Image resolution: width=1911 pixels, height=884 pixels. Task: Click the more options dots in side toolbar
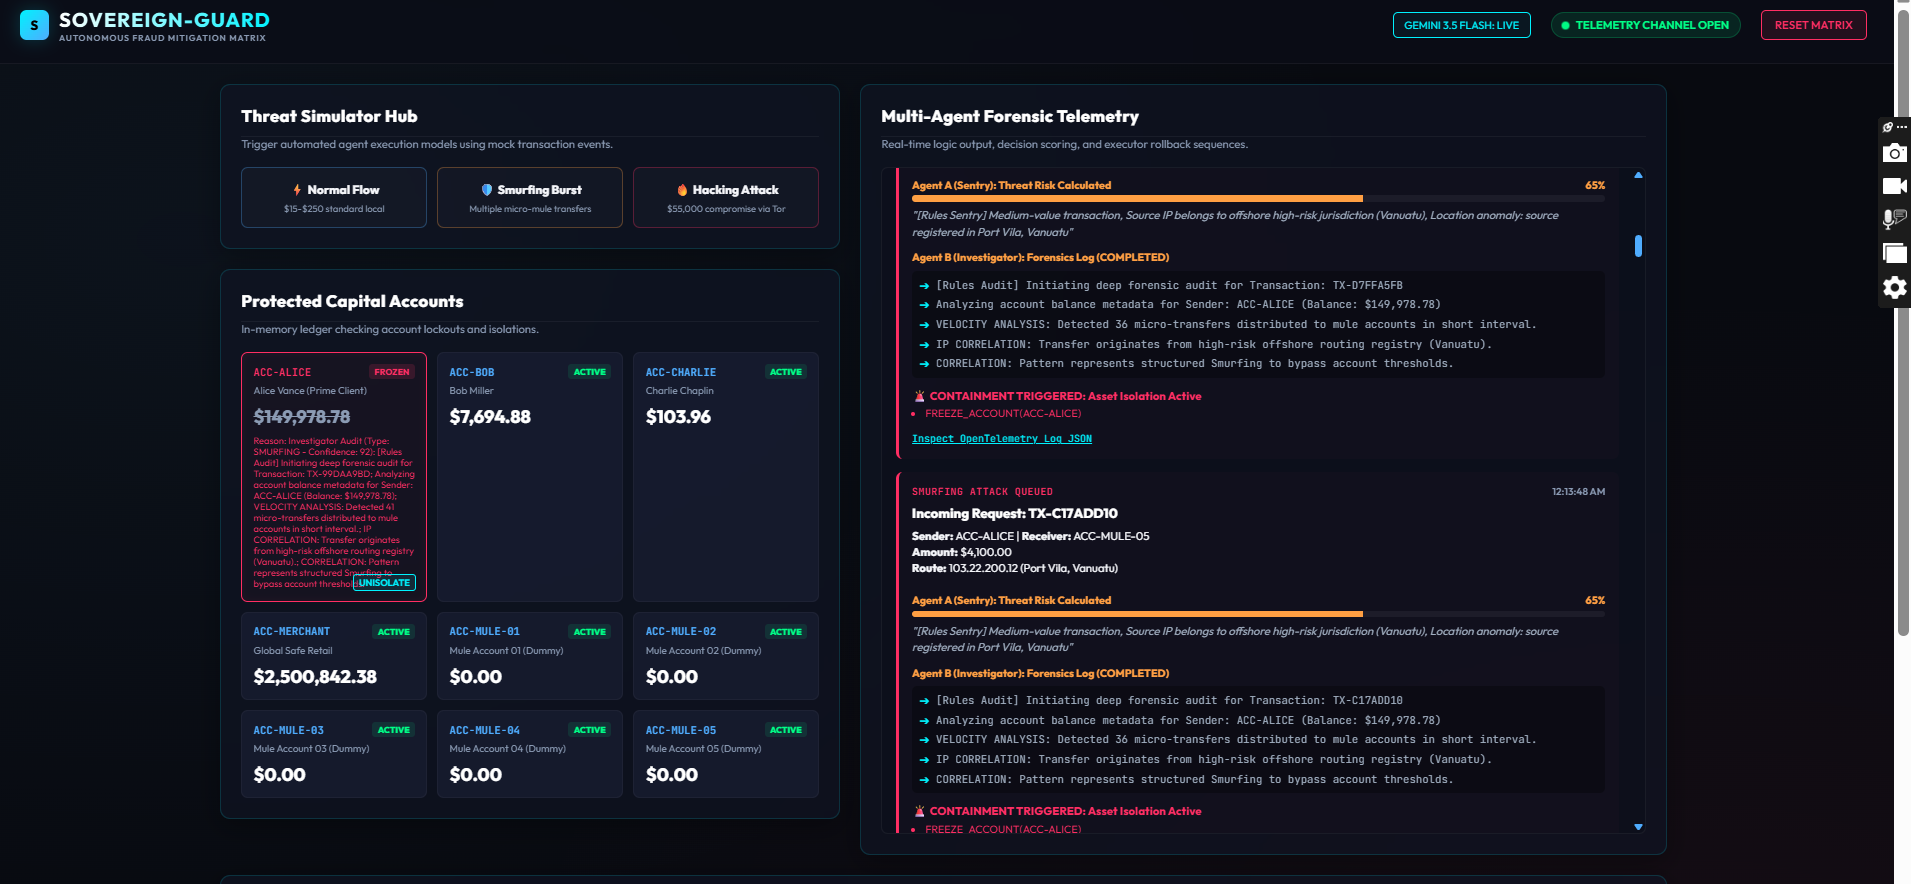[x=1902, y=127]
